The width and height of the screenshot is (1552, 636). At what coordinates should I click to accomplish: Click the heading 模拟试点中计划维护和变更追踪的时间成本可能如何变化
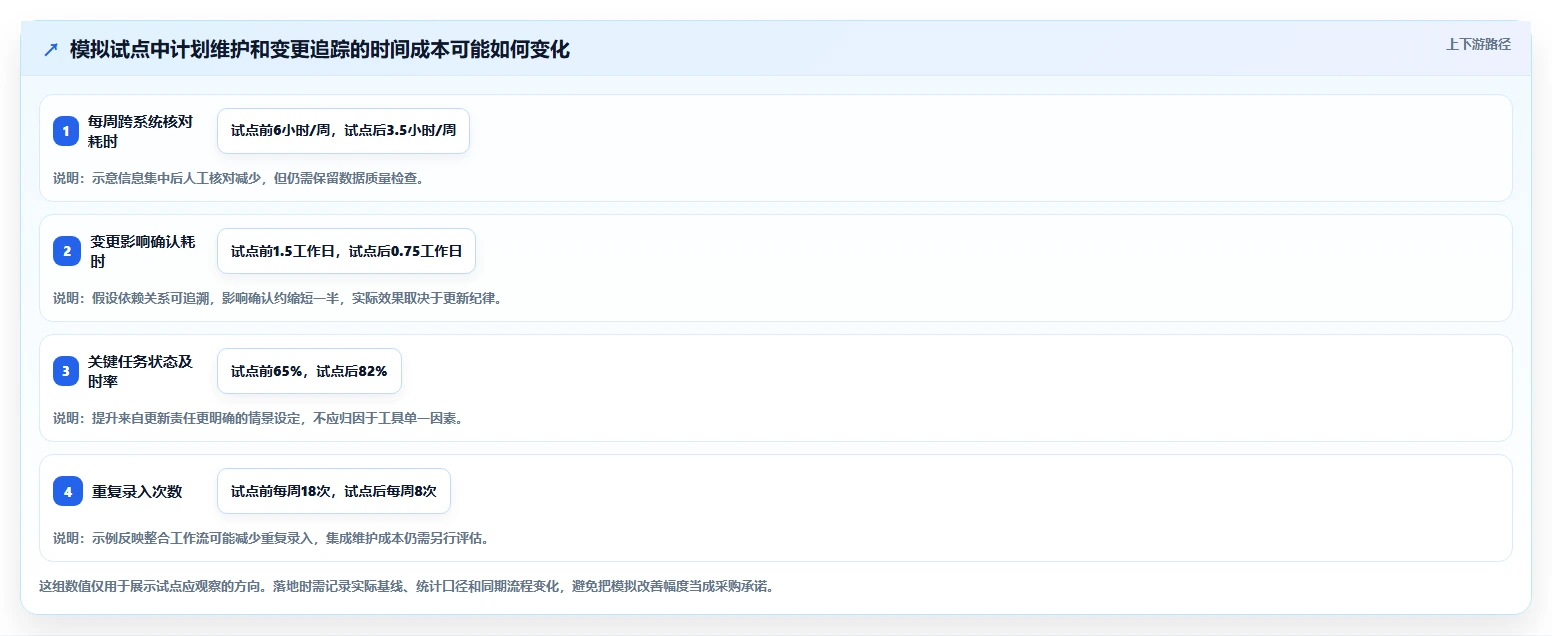(x=320, y=50)
